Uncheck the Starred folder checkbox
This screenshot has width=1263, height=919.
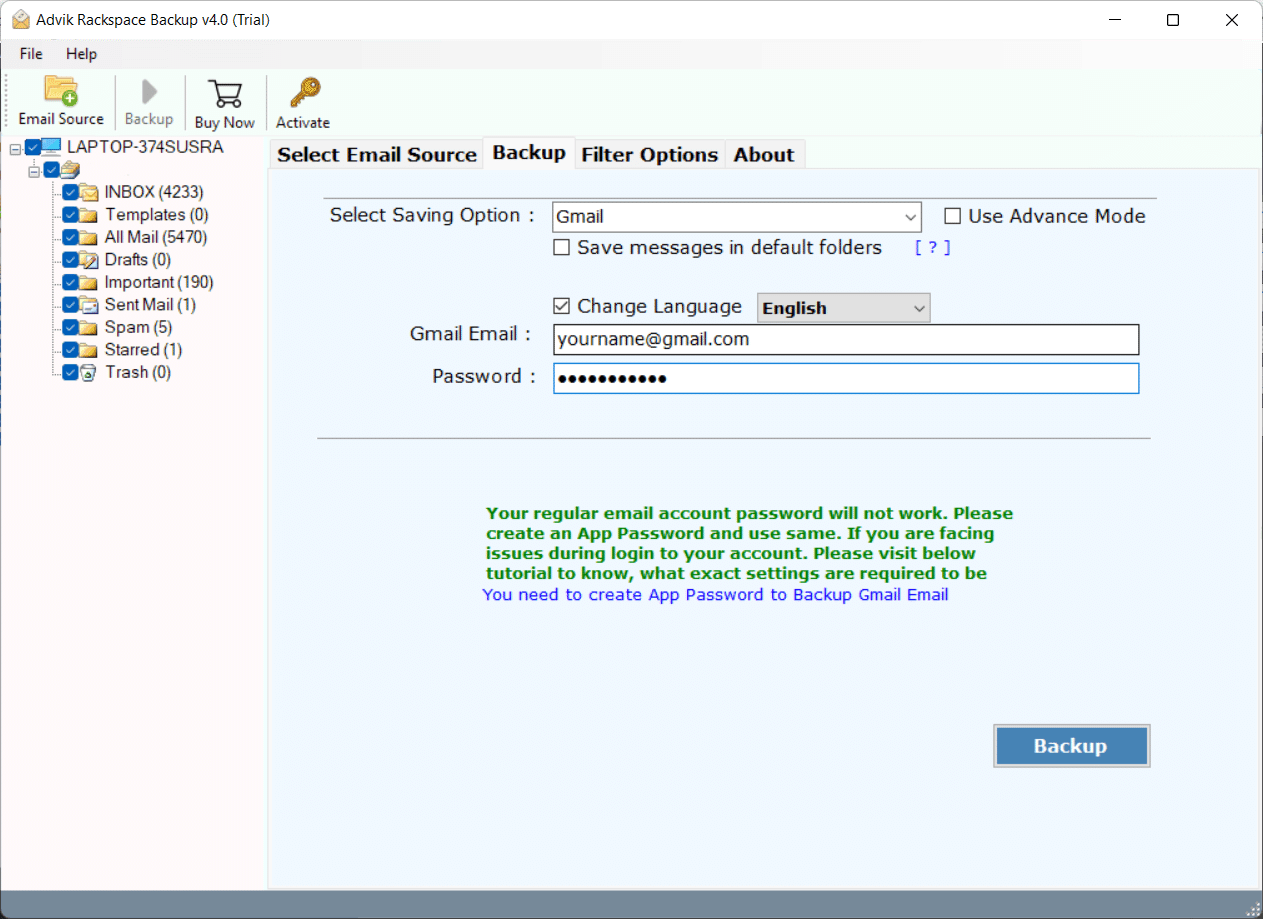[70, 350]
